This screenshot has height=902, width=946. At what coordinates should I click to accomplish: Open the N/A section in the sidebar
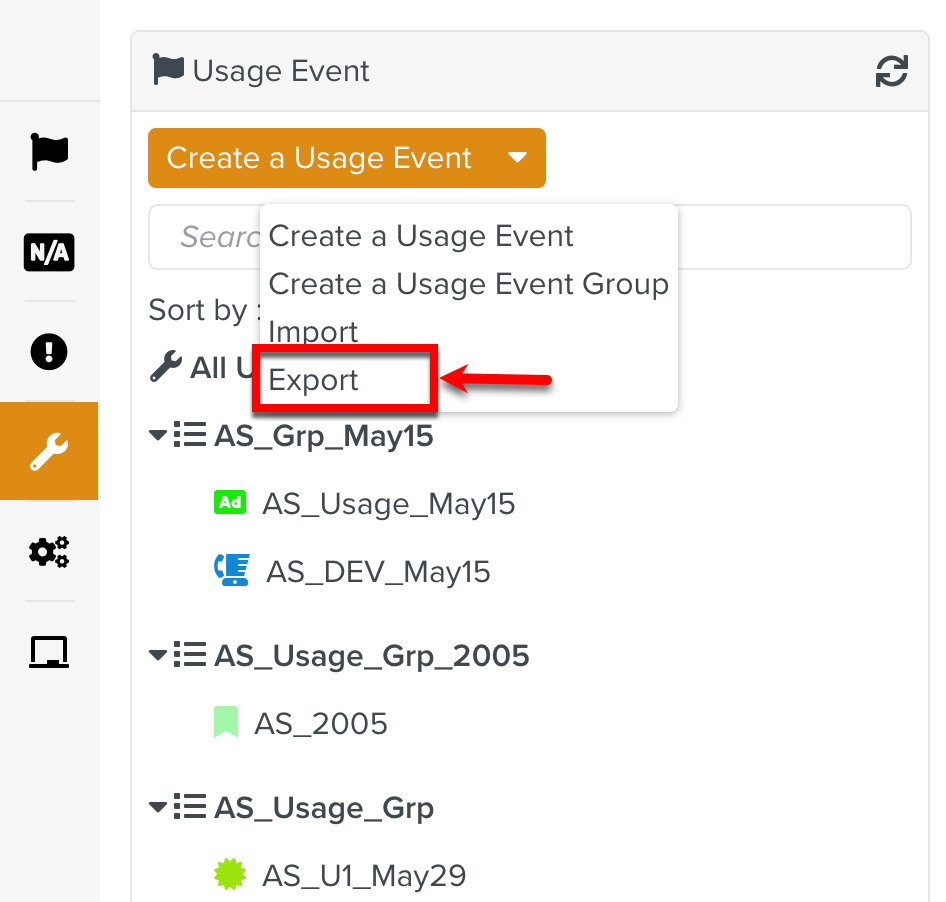click(49, 252)
